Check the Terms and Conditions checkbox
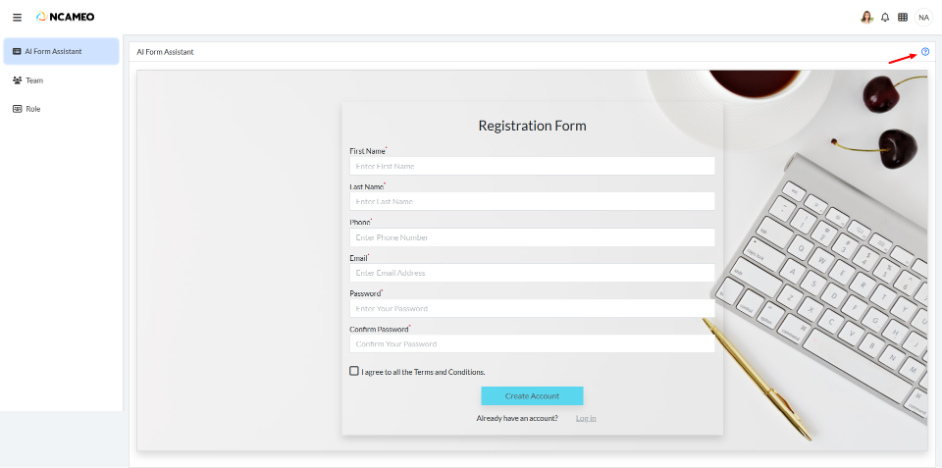Image resolution: width=942 pixels, height=468 pixels. click(x=354, y=371)
